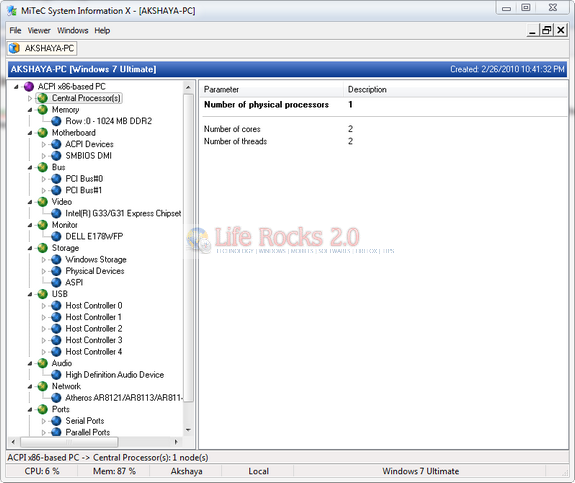Restore the inner document window
Image resolution: width=575 pixels, height=483 pixels.
(546, 30)
